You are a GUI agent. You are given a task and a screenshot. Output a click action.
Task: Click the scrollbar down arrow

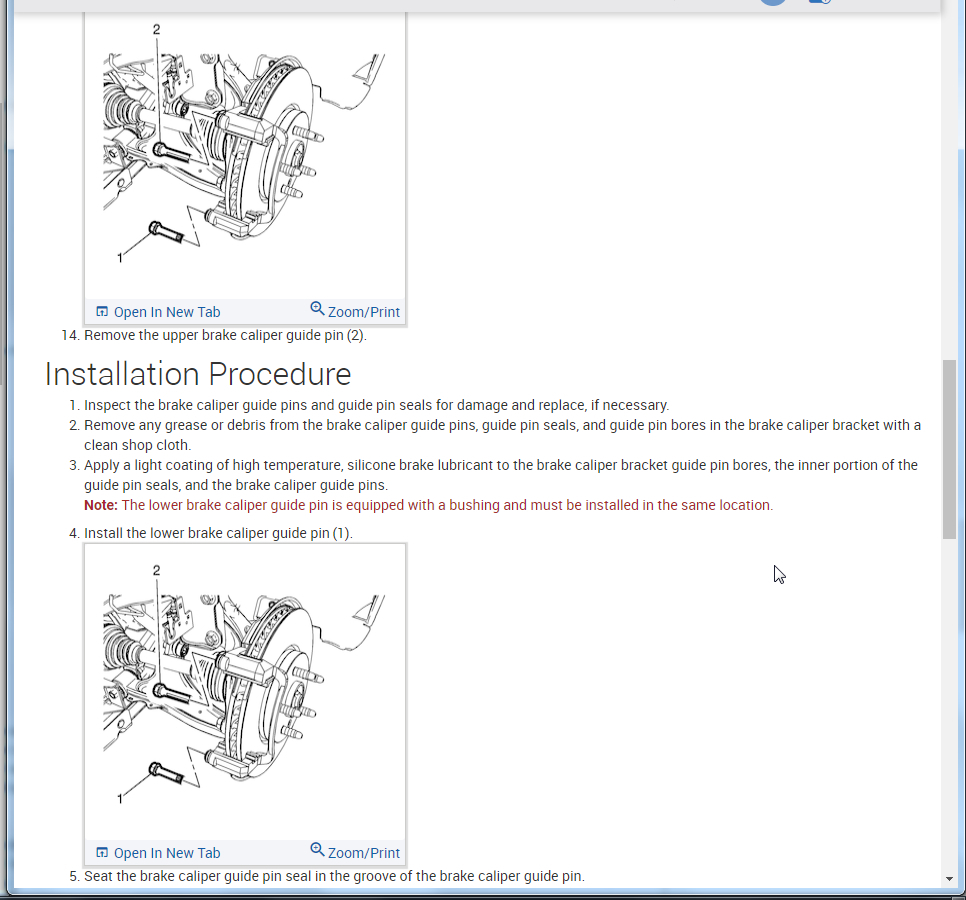pyautogui.click(x=949, y=878)
